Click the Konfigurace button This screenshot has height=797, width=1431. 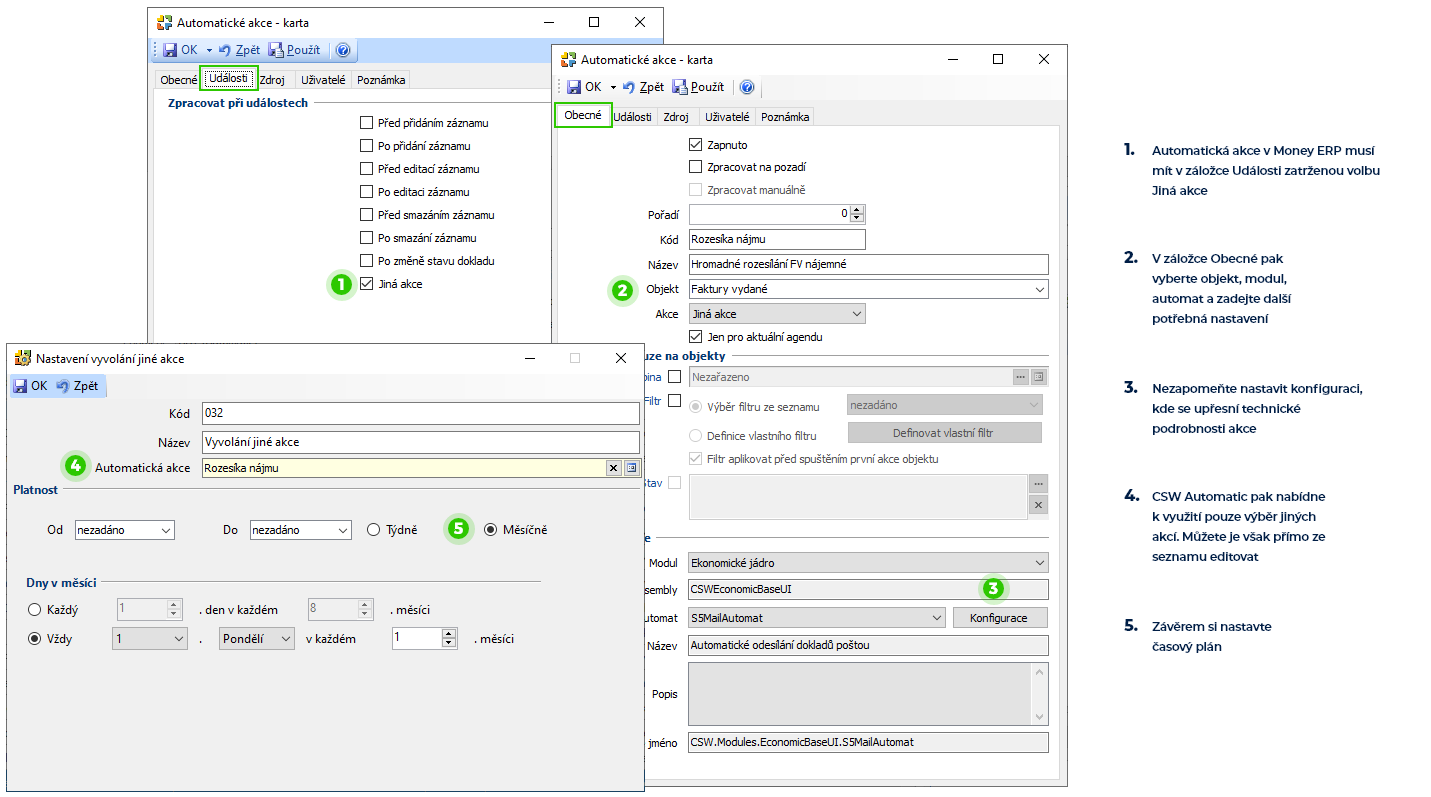click(999, 618)
